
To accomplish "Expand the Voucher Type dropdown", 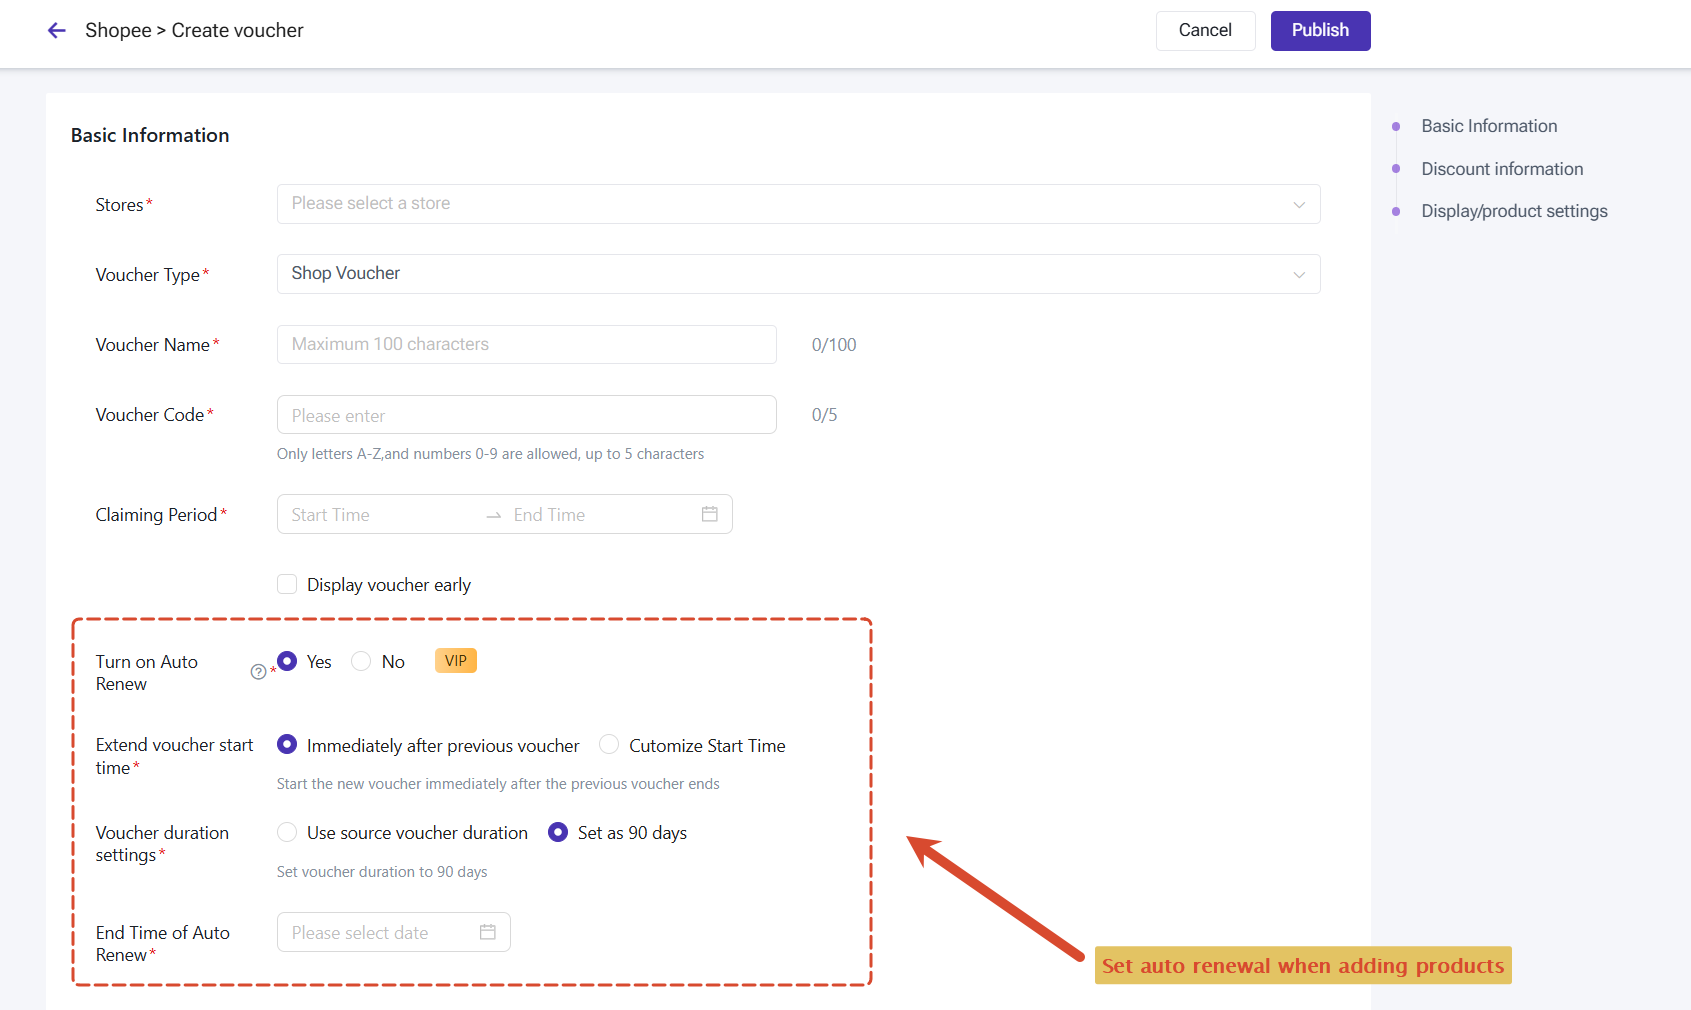I will tap(798, 274).
